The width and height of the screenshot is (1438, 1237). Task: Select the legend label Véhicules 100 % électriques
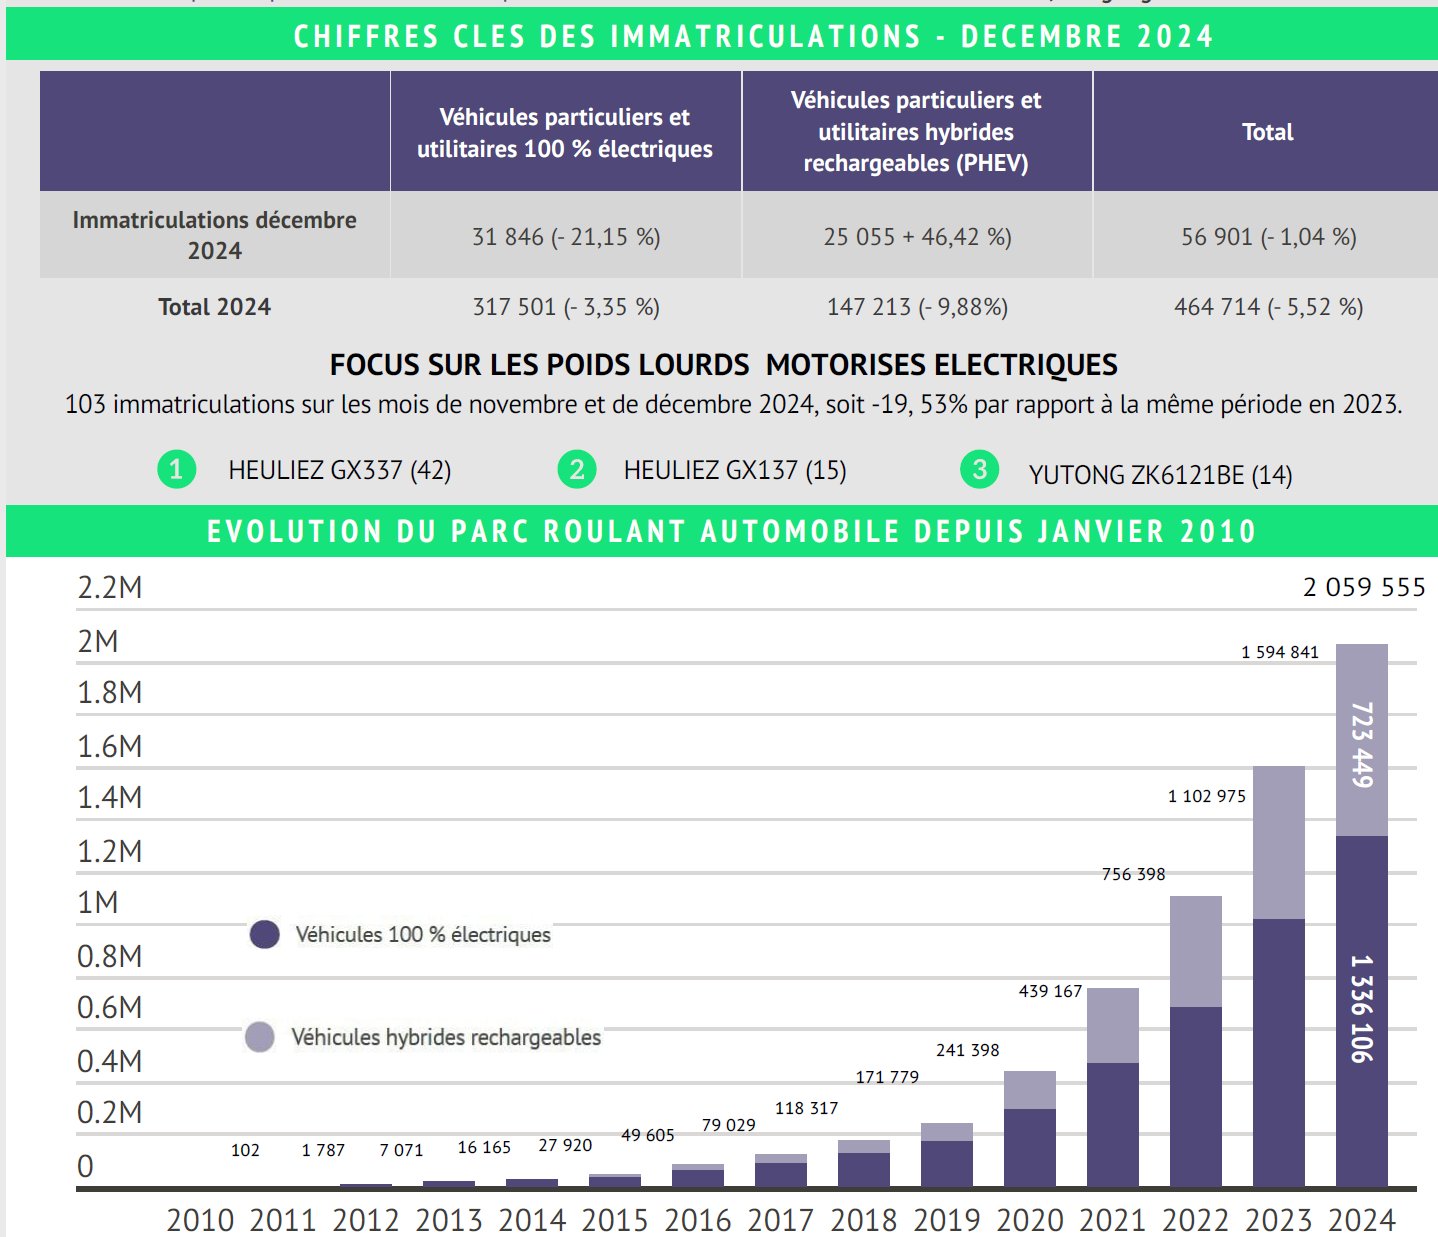click(x=423, y=934)
